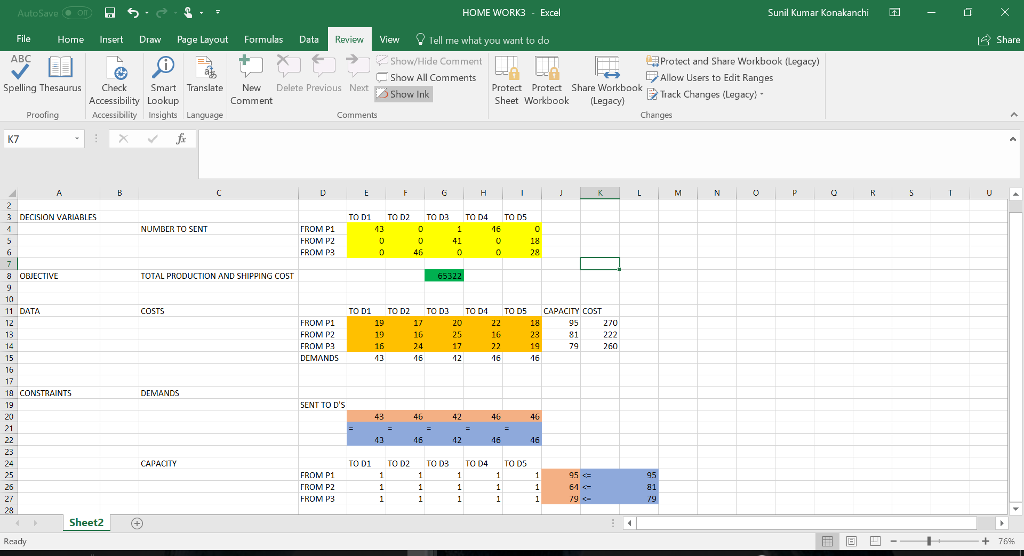Open Allow Users to Edit Ranges
The width and height of the screenshot is (1024, 556).
[x=710, y=77]
